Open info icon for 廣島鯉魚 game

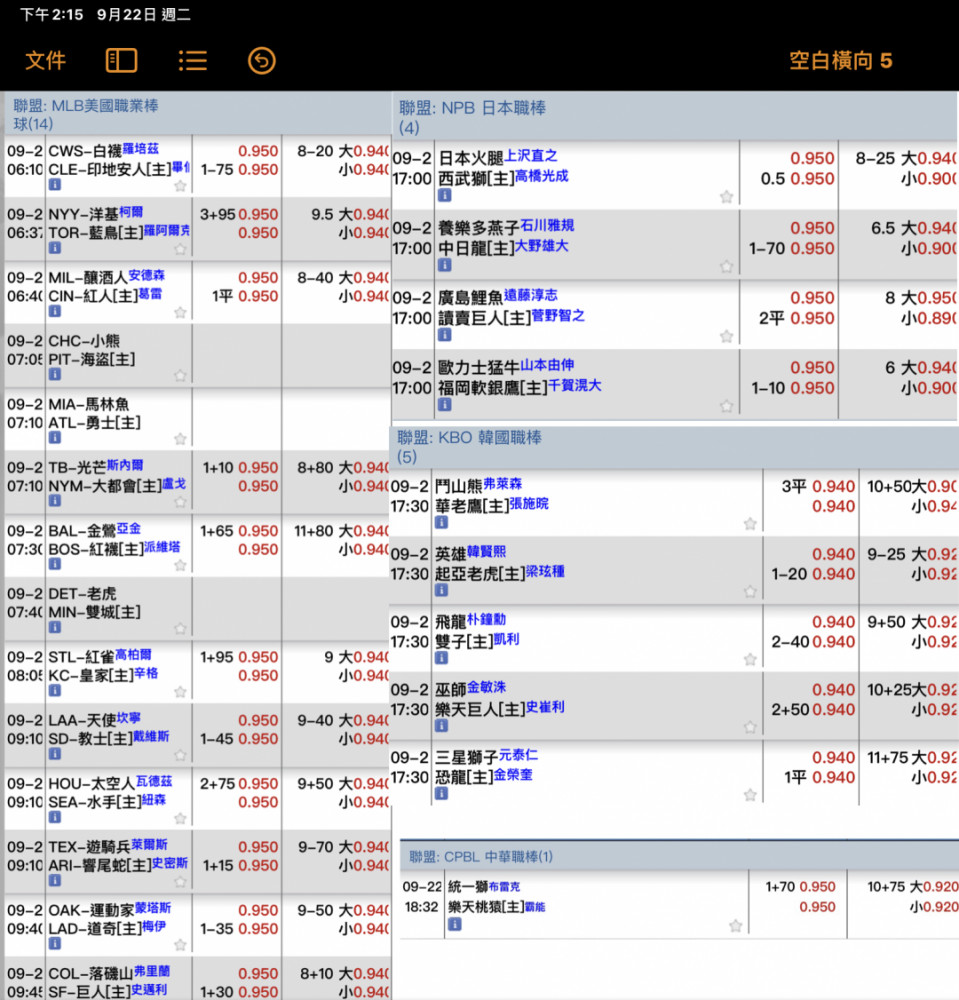444,335
